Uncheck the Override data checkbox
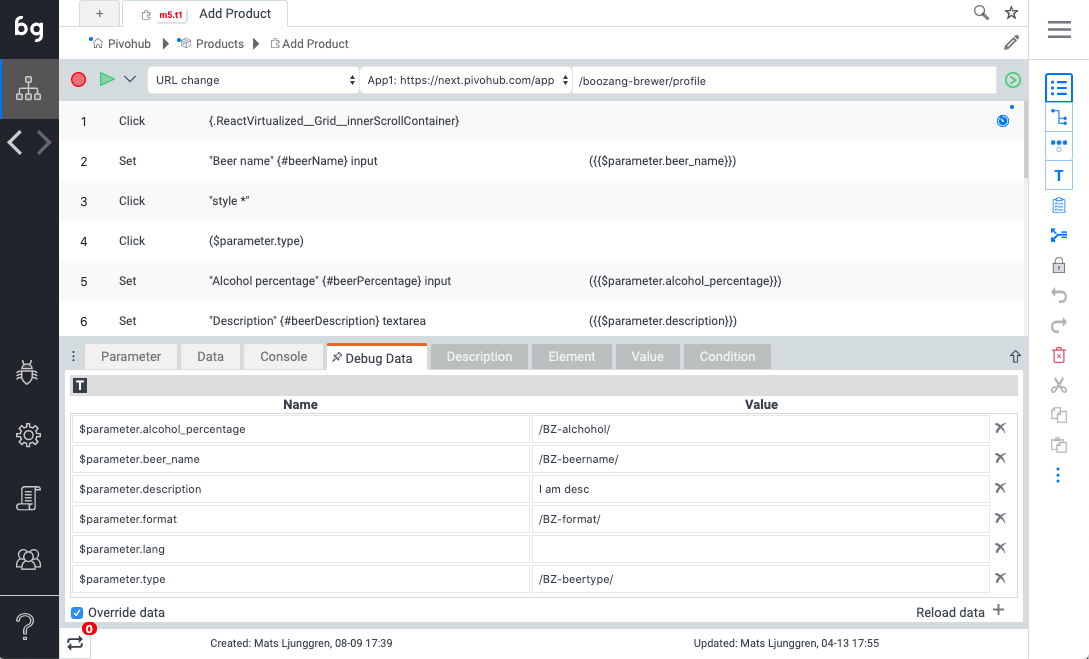The height and width of the screenshot is (659, 1089). pyautogui.click(x=76, y=611)
